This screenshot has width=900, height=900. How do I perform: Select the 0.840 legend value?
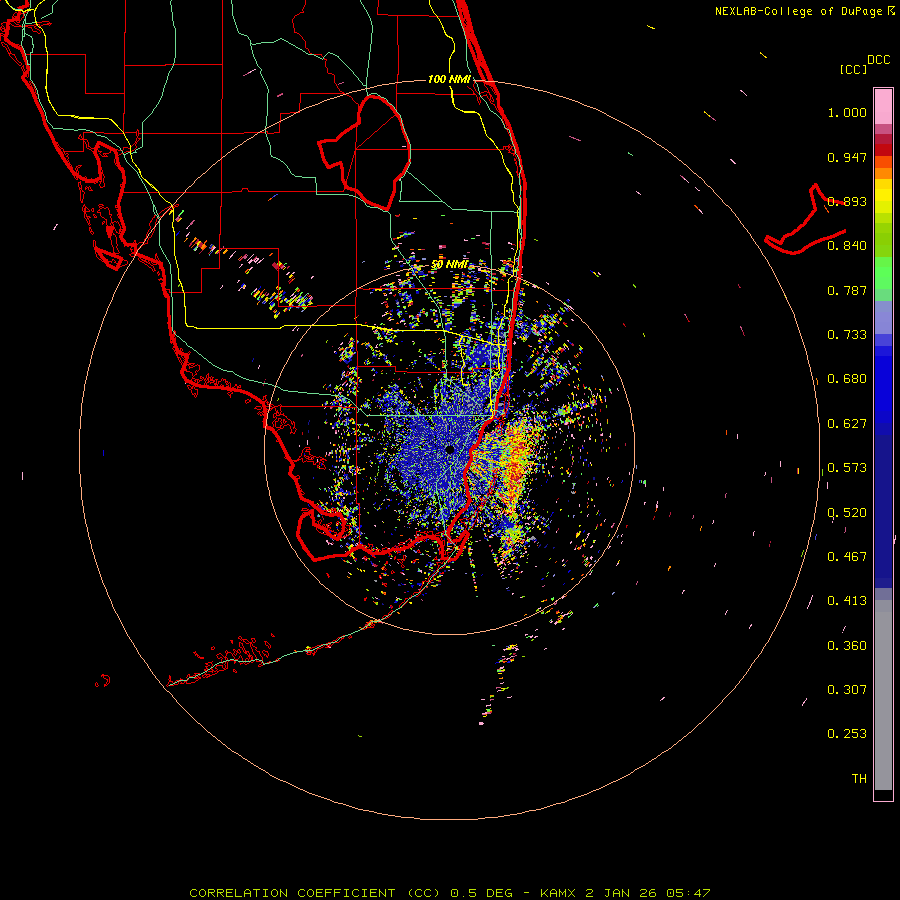847,245
